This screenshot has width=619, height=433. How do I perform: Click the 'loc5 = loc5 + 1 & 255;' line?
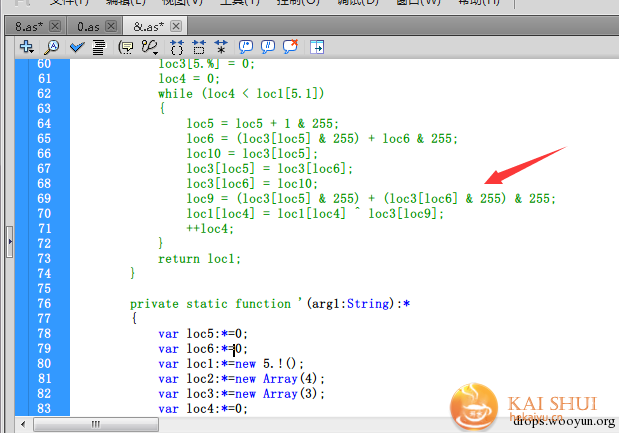263,124
